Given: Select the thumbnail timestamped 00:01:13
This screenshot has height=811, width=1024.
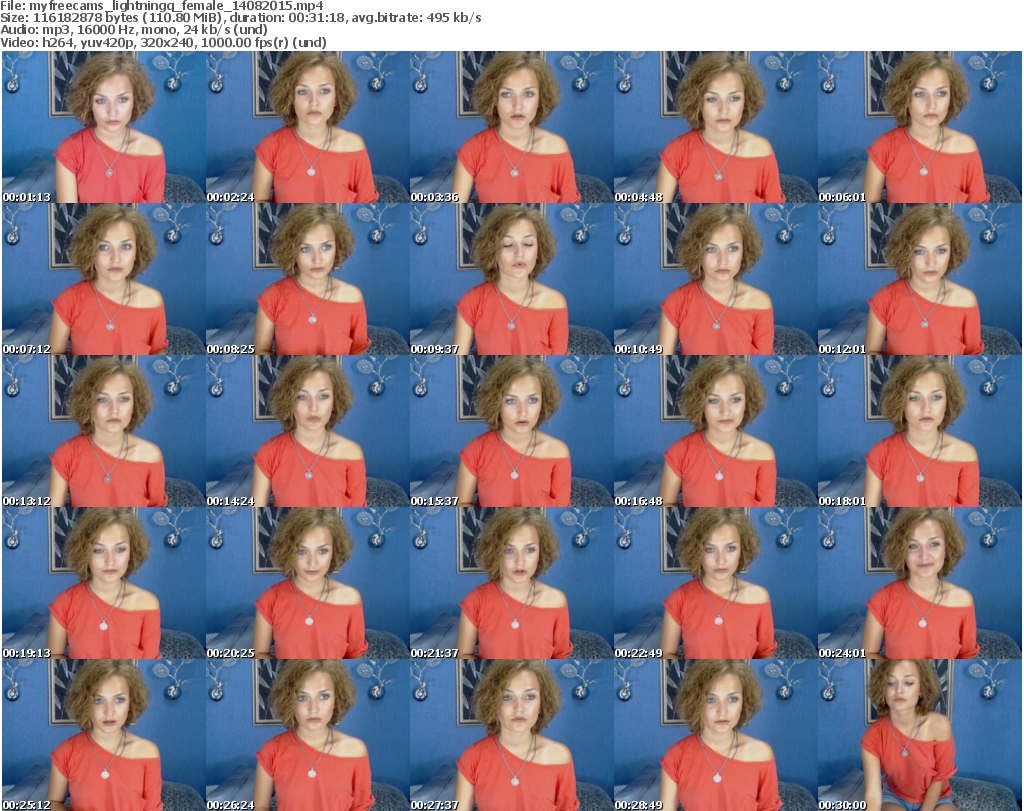Looking at the screenshot, I should (x=104, y=127).
